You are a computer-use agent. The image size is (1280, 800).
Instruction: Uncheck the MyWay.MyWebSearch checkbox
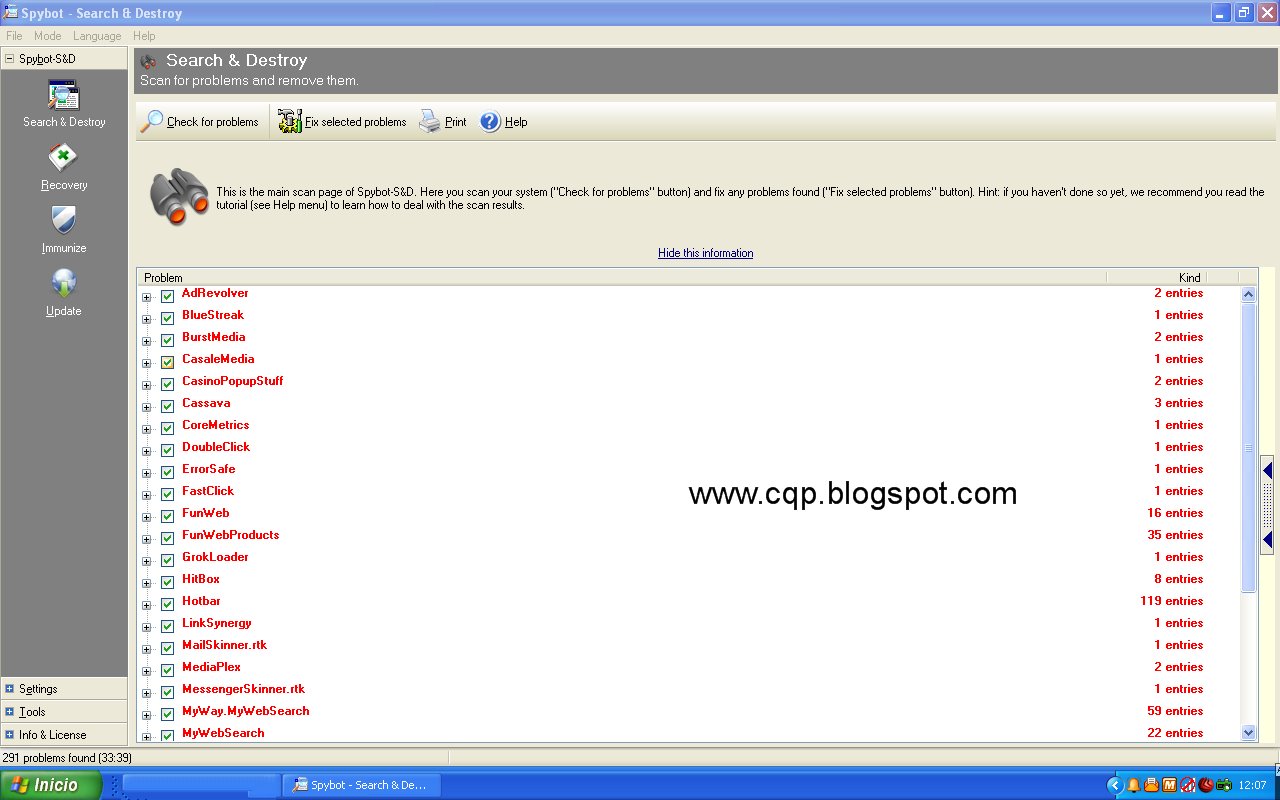point(167,715)
